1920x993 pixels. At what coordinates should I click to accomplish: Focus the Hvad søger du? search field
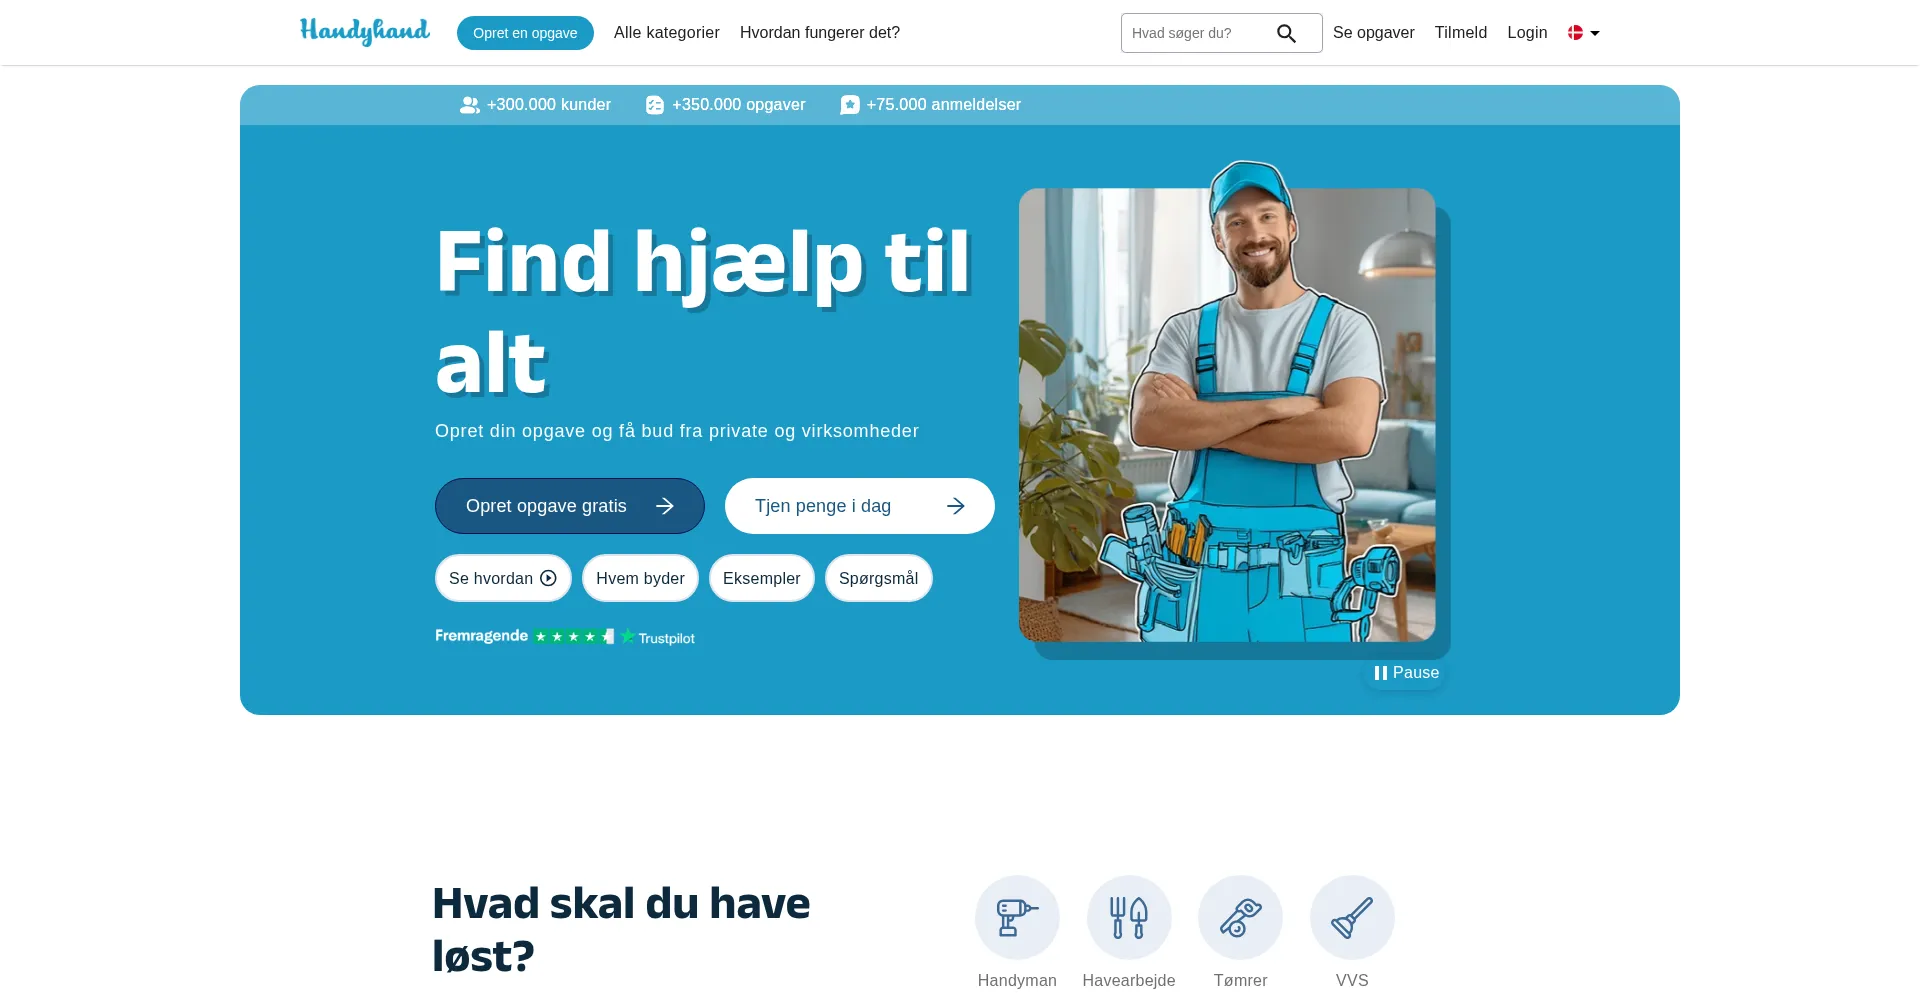click(1198, 33)
